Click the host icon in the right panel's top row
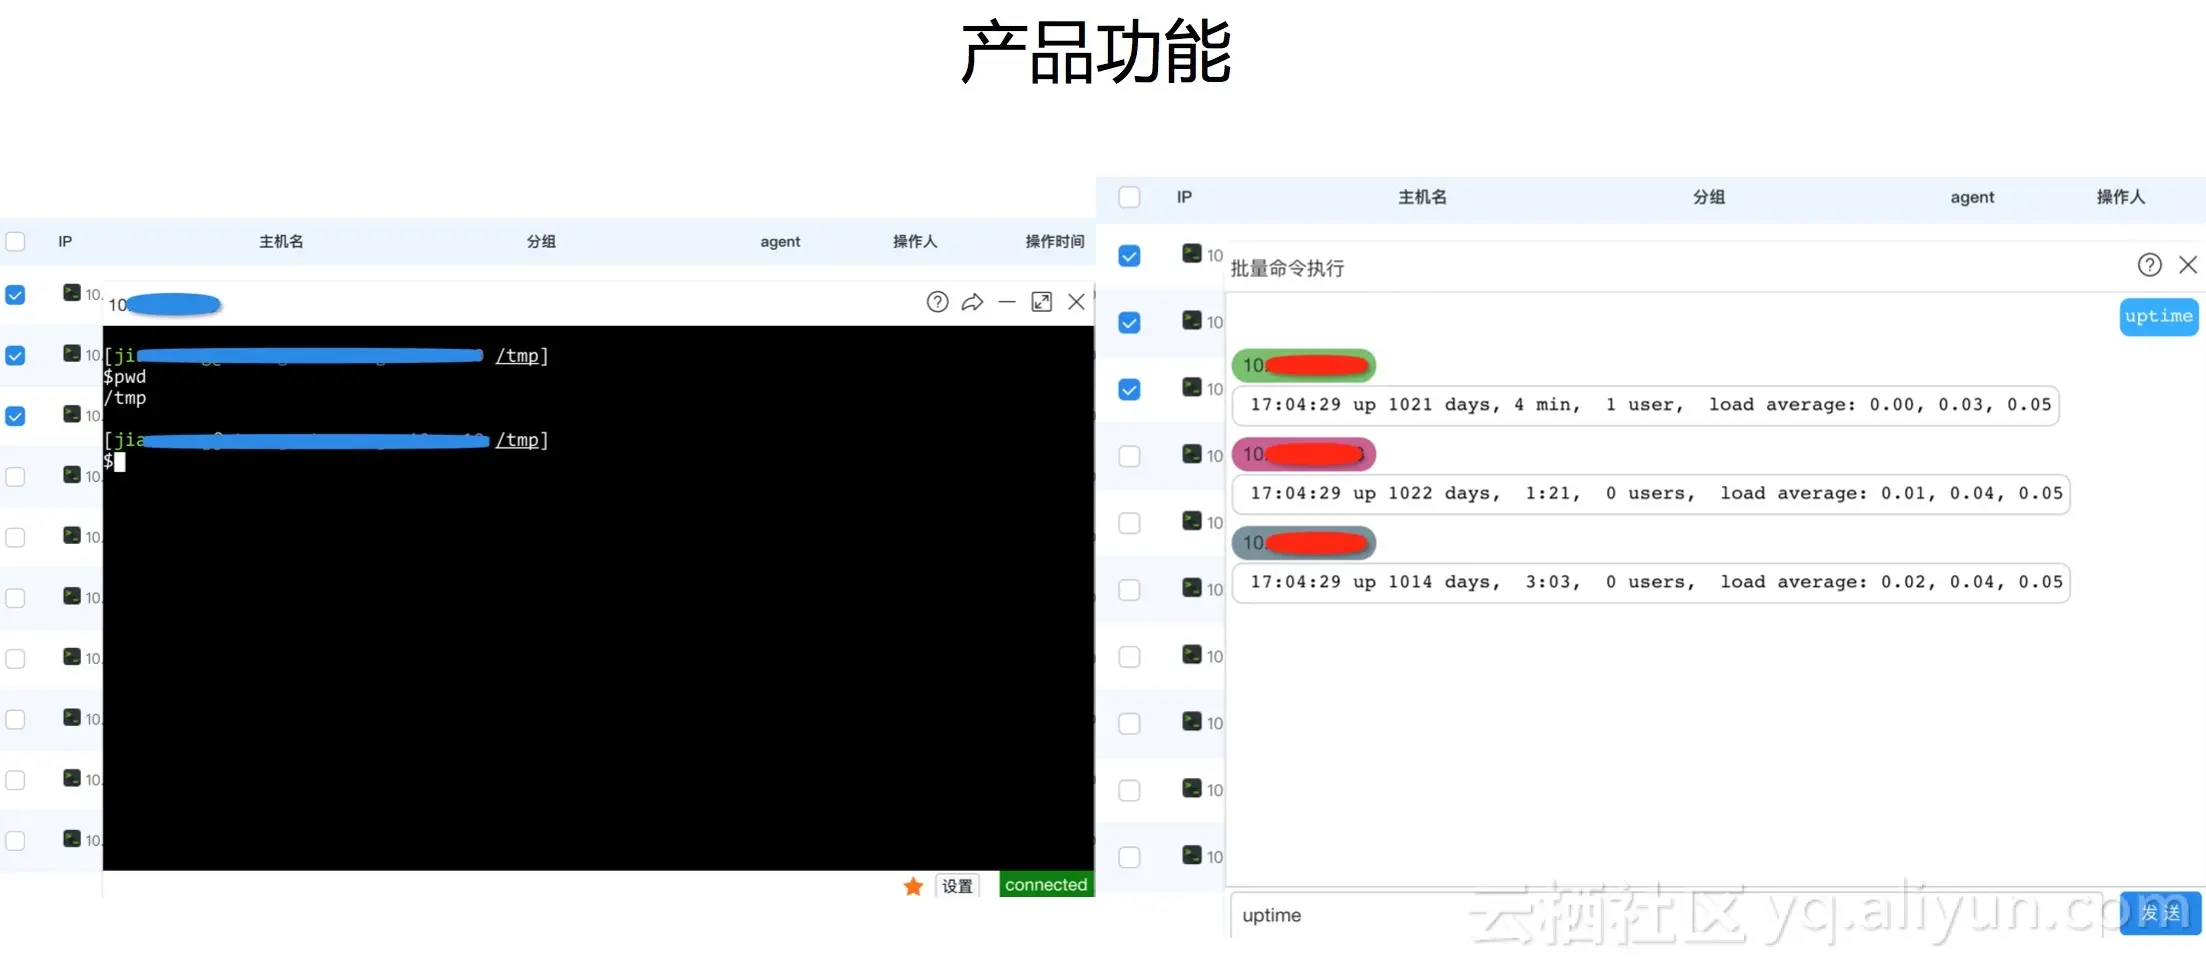 pos(1191,254)
